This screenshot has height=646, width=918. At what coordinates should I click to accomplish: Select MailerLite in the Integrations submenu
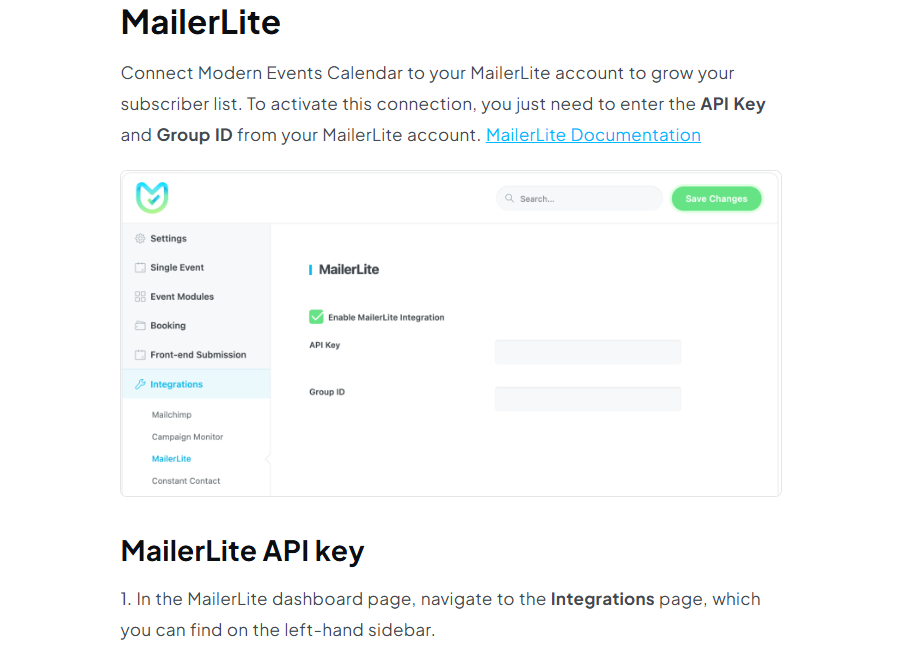pyautogui.click(x=171, y=459)
